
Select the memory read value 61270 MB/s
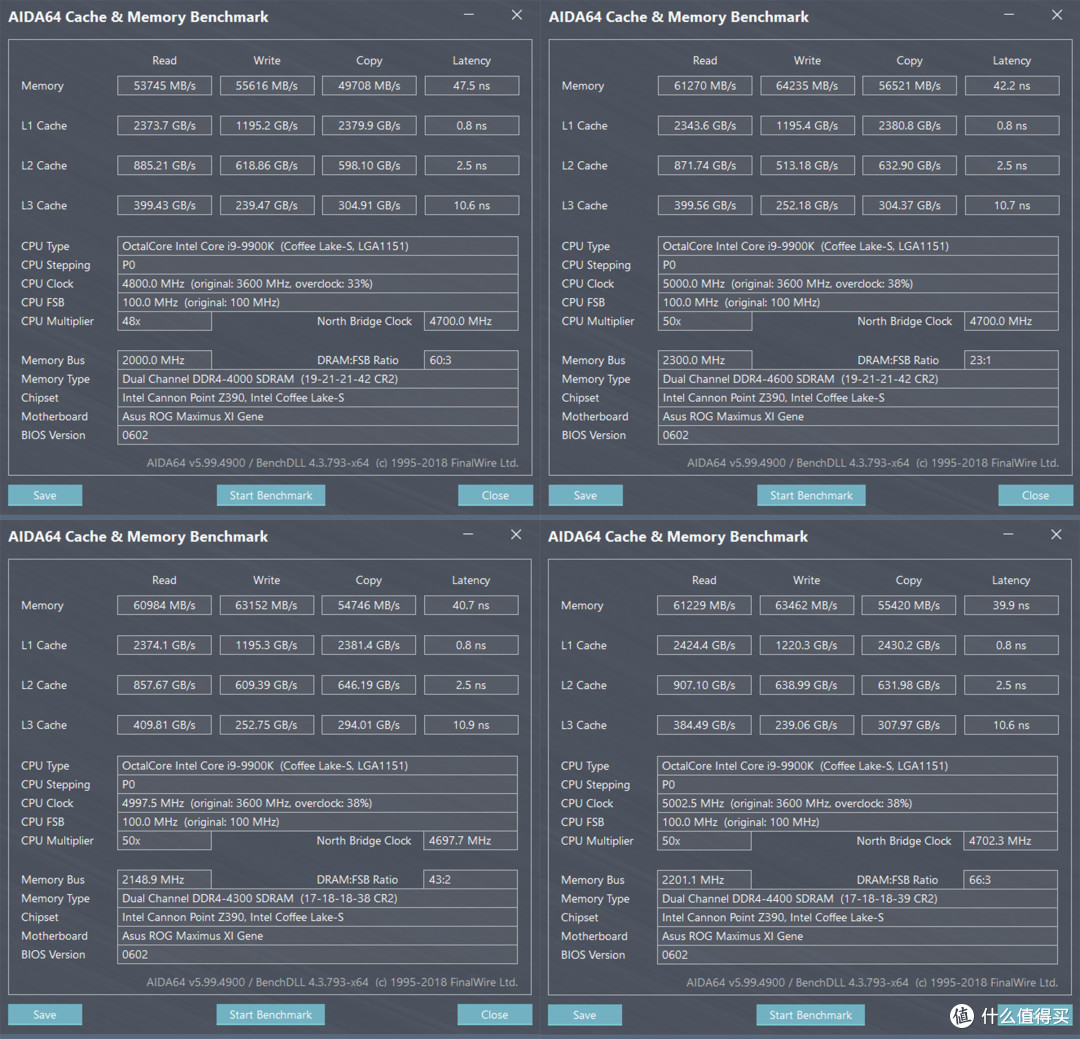click(x=705, y=86)
